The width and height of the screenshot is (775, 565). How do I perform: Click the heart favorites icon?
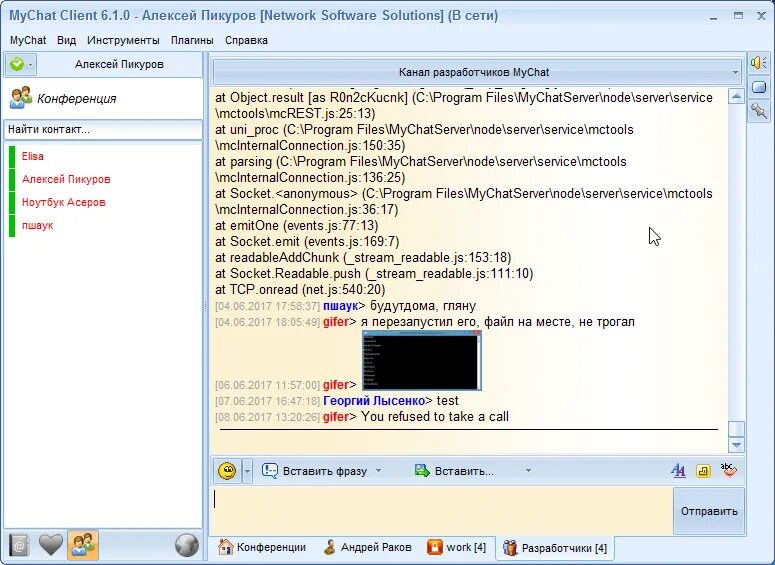[50, 545]
